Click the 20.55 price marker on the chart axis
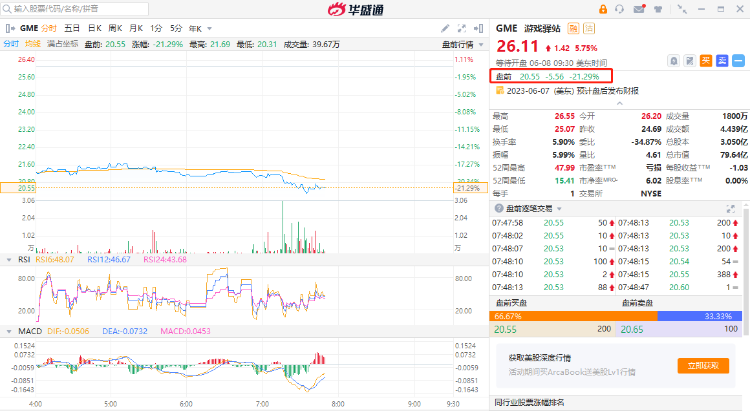This screenshot has height=411, width=750. pos(17,188)
